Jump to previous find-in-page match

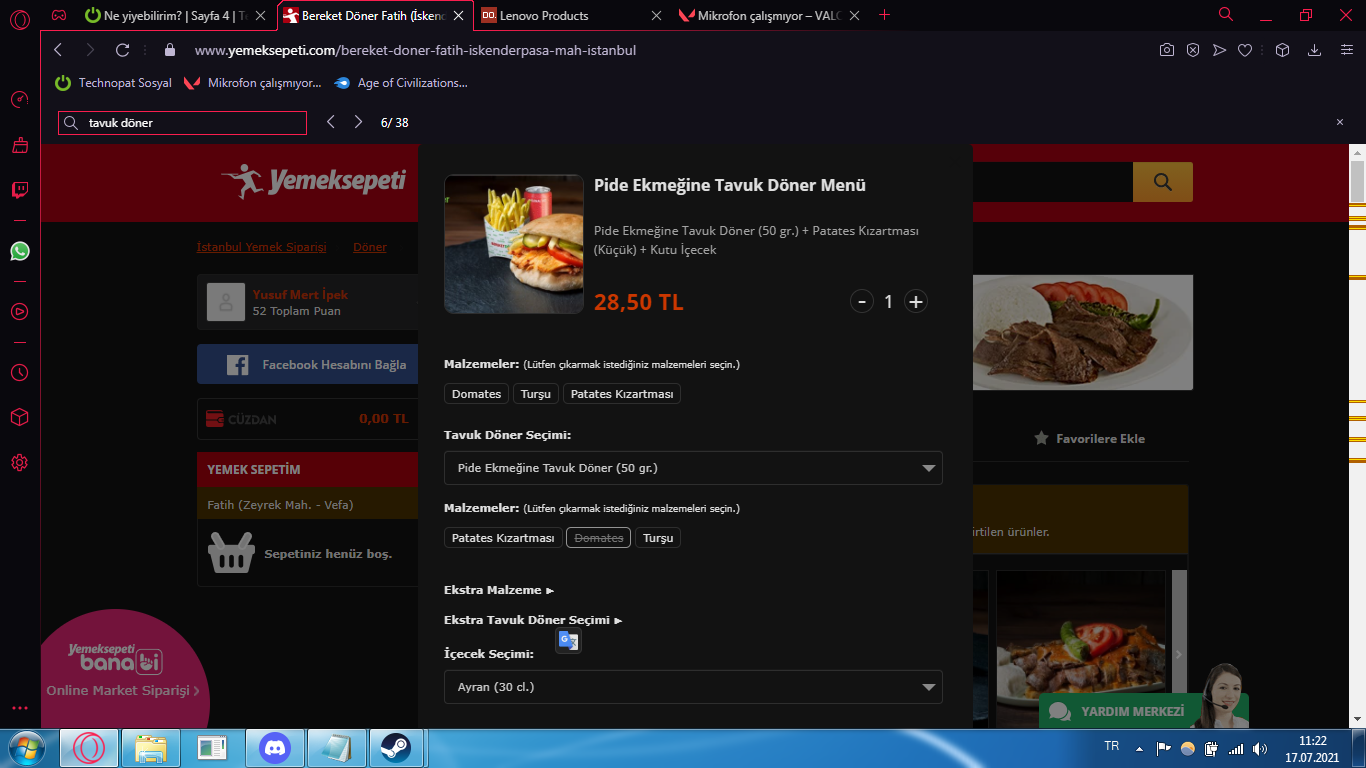point(331,122)
